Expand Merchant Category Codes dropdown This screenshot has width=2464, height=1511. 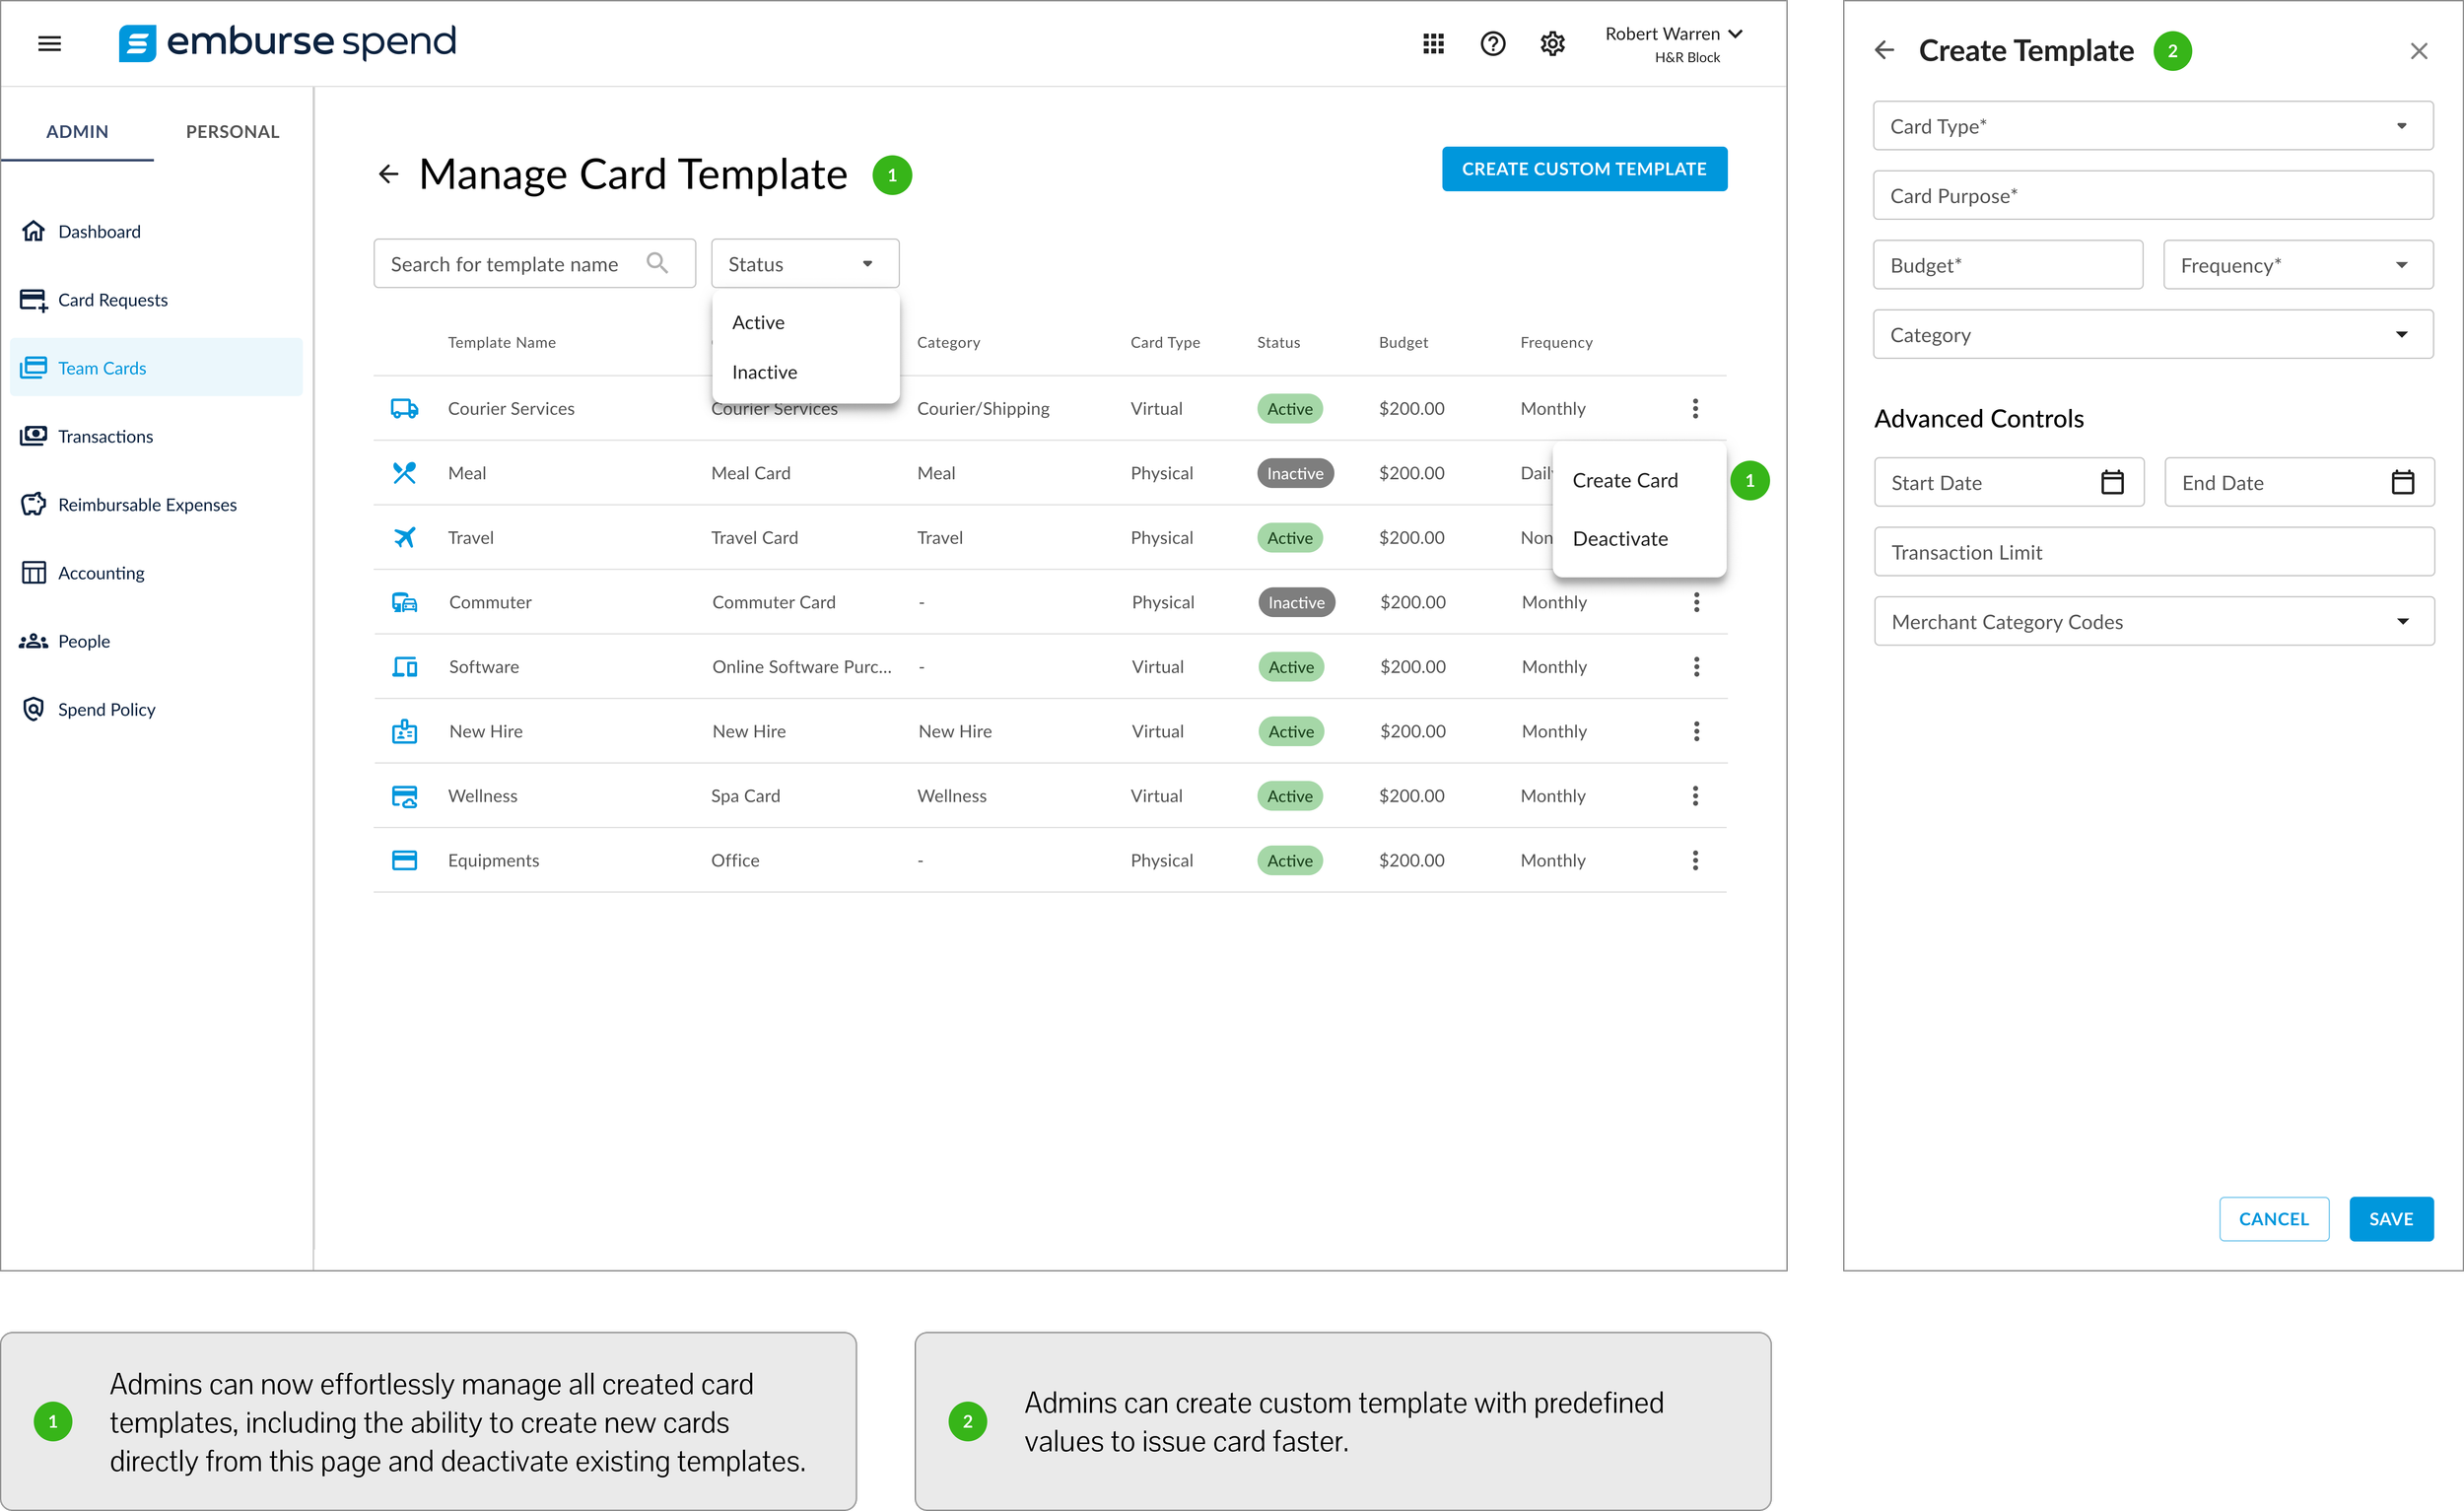pos(2153,622)
